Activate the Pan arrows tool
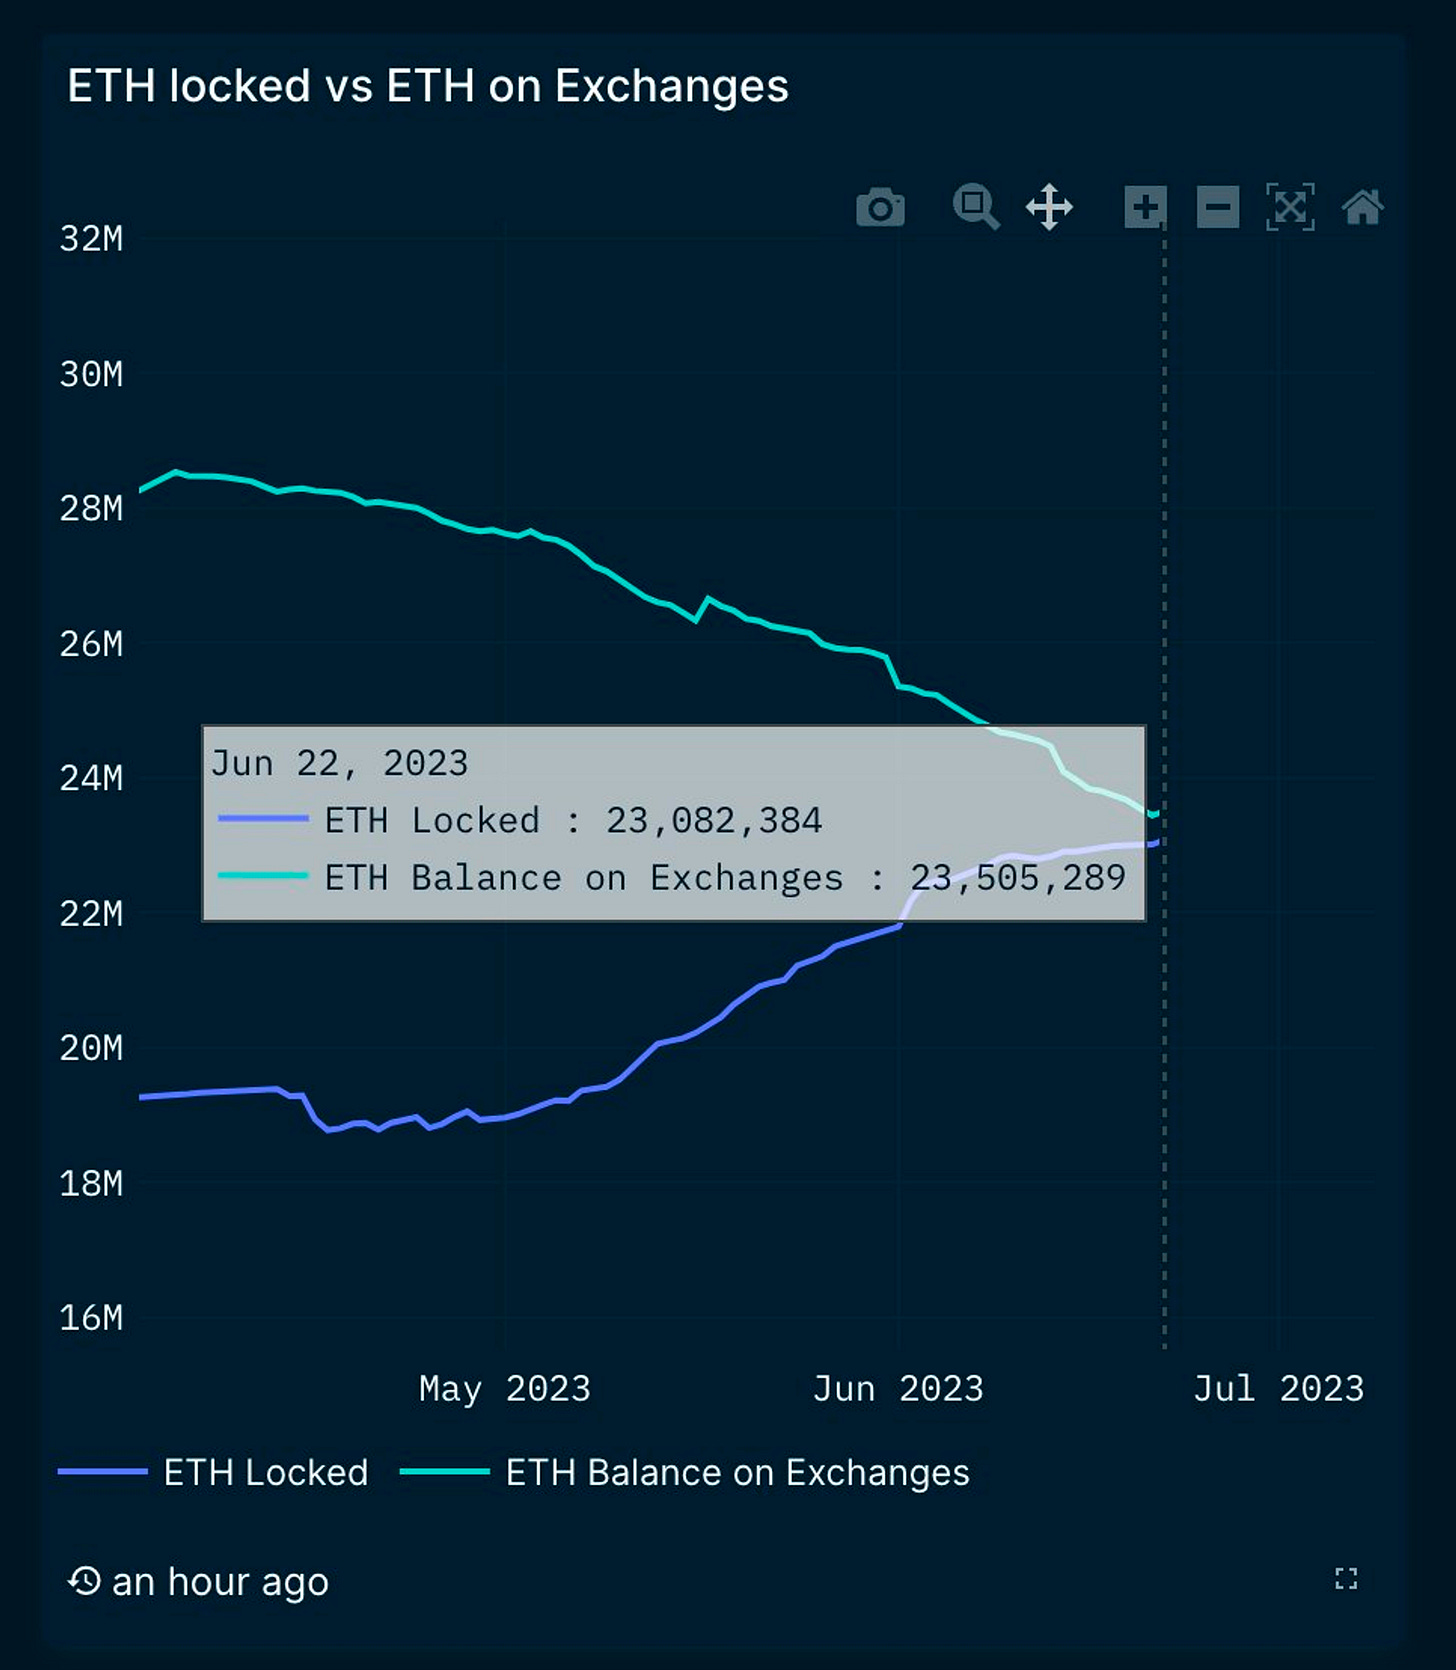Screen dimensions: 1456x1670 click(x=1049, y=207)
